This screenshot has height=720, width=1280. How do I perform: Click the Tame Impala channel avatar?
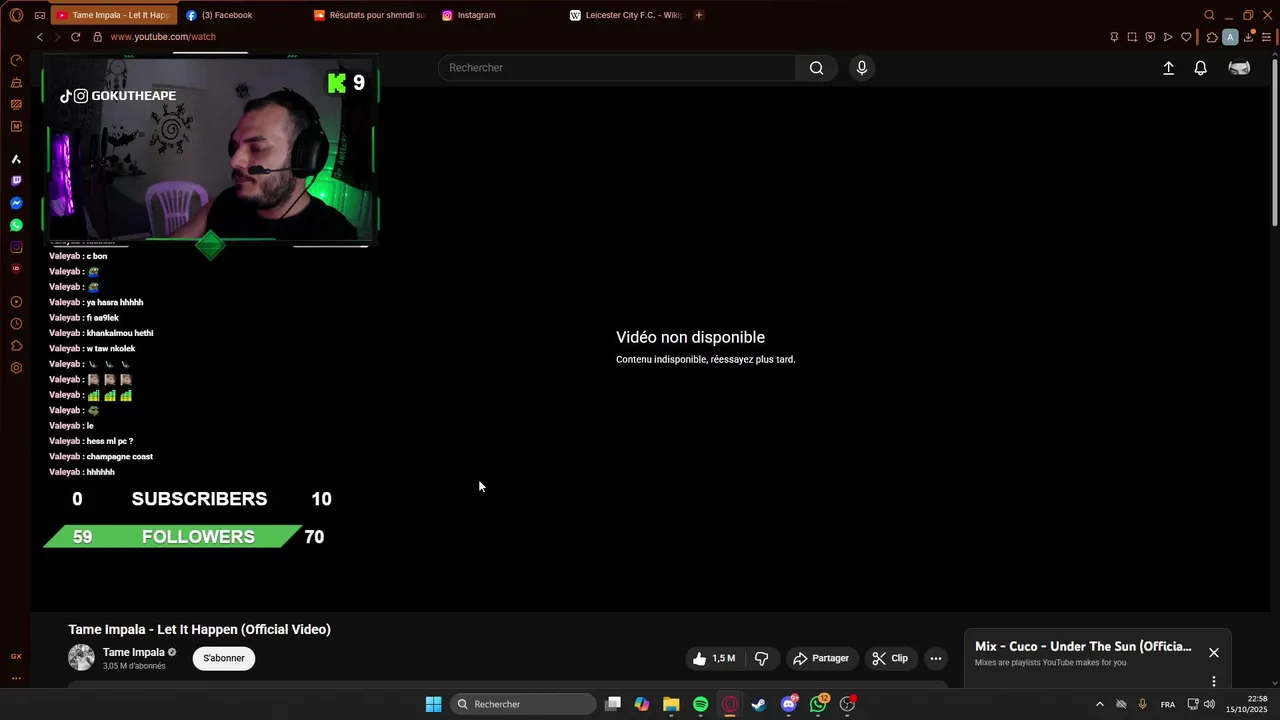click(81, 658)
